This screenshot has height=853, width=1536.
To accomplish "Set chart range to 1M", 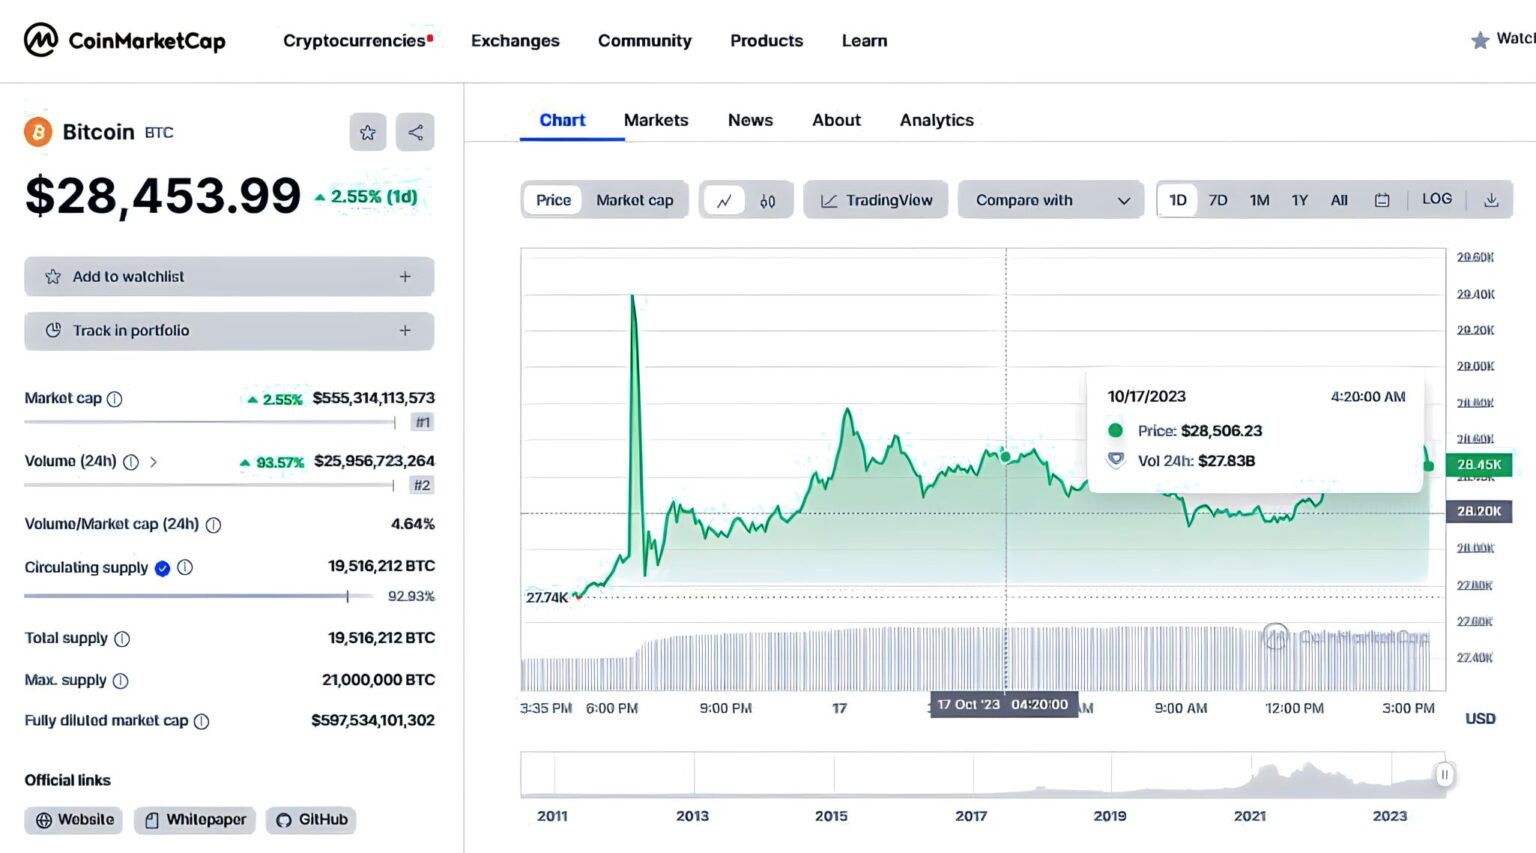I will tap(1260, 200).
